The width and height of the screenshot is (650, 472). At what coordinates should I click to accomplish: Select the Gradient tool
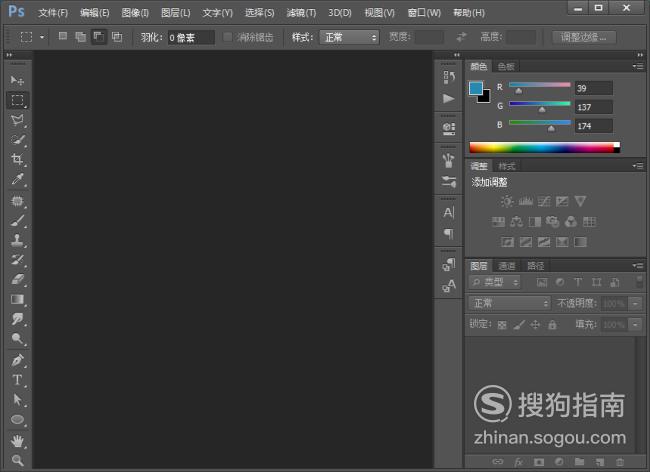pyautogui.click(x=17, y=299)
